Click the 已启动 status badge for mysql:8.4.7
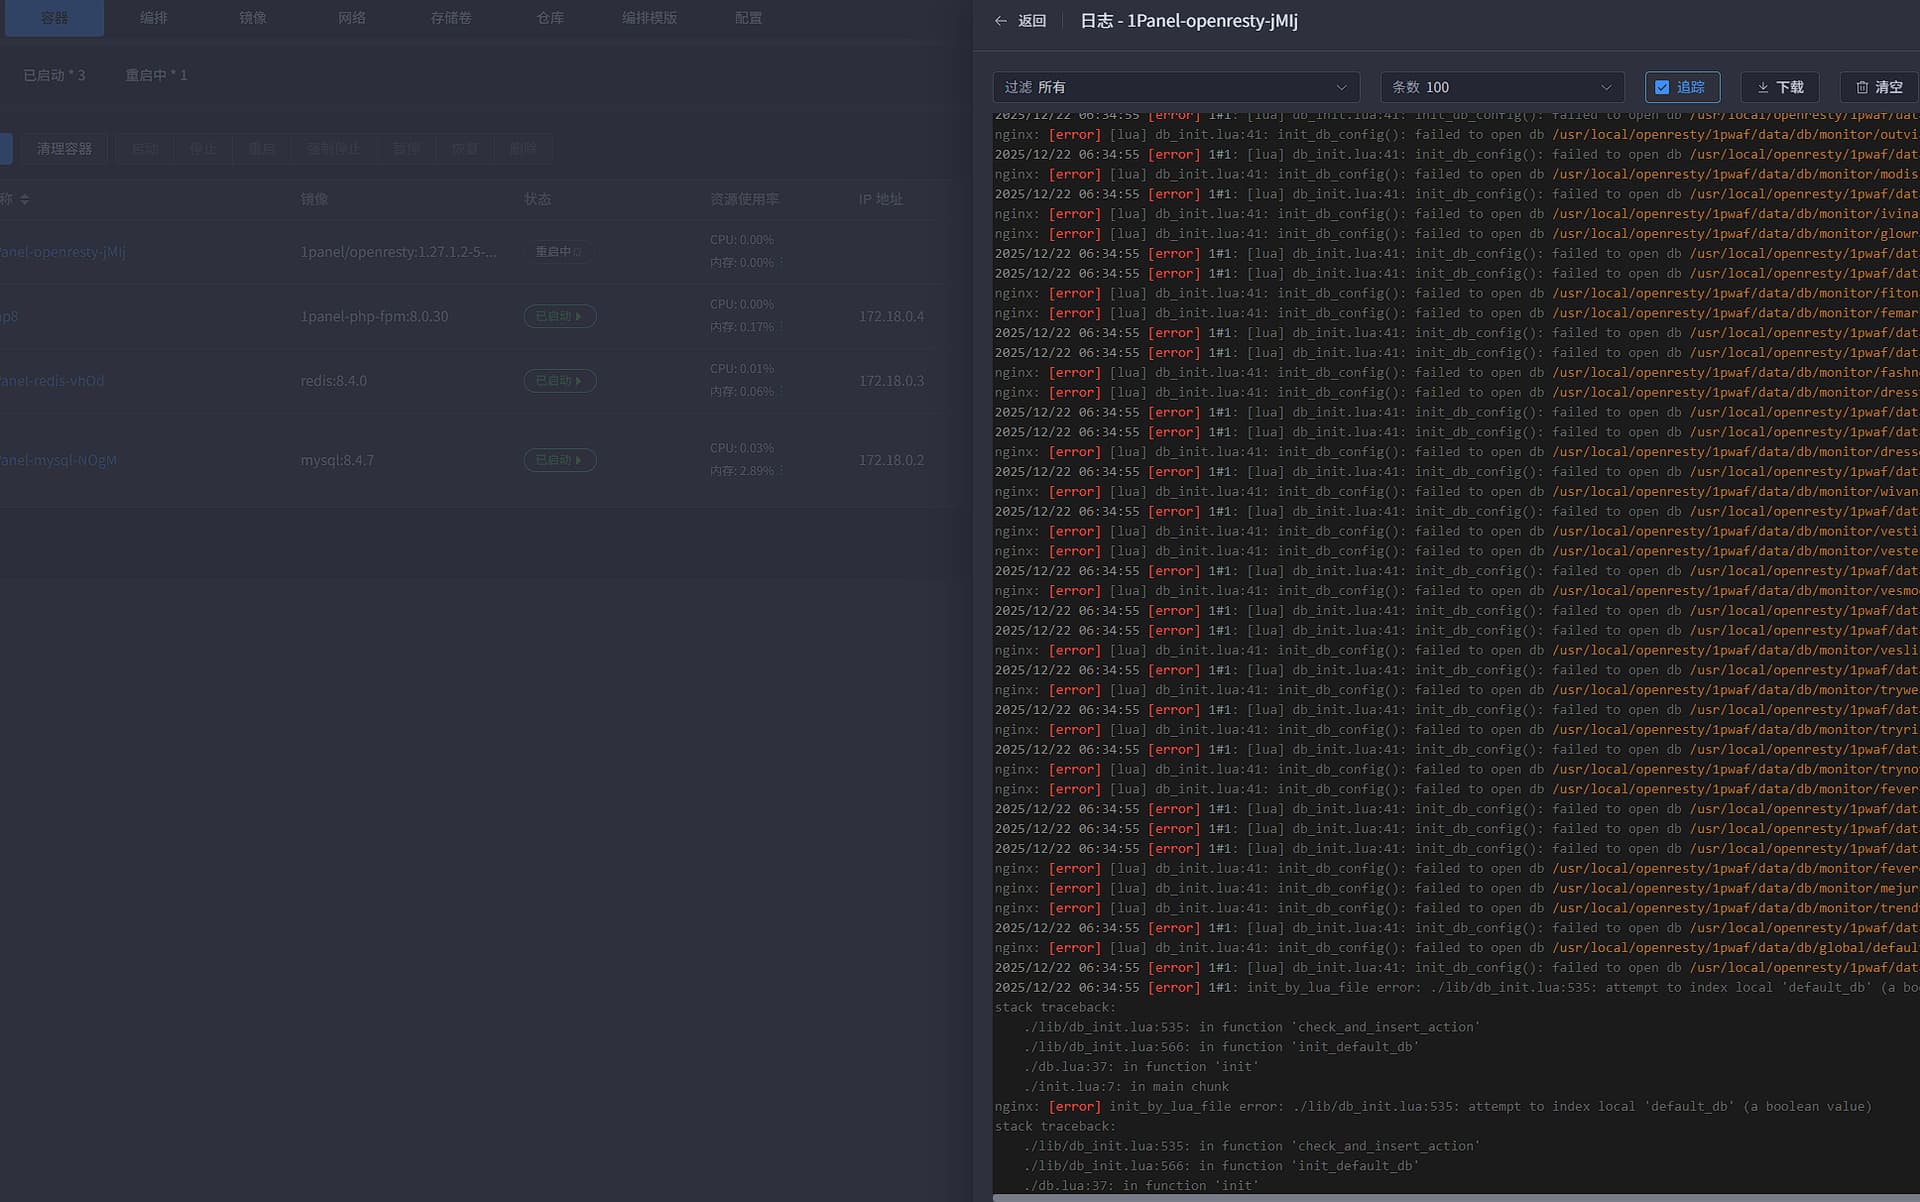The image size is (1920, 1202). (x=559, y=460)
